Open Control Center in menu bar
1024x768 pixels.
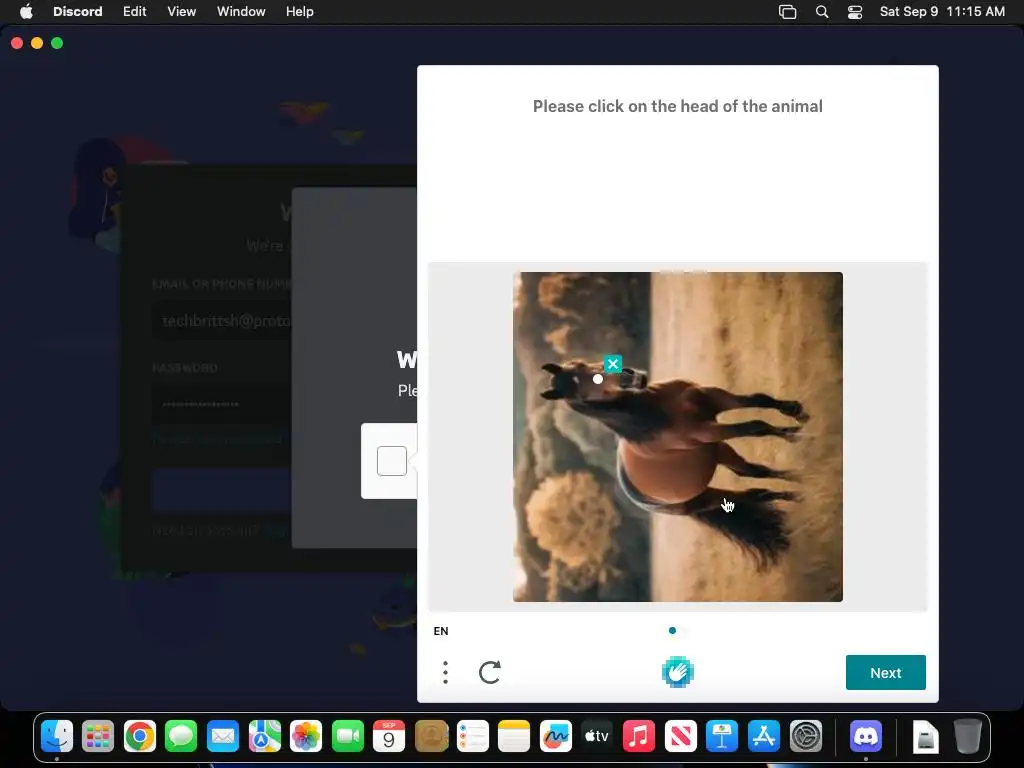click(855, 12)
